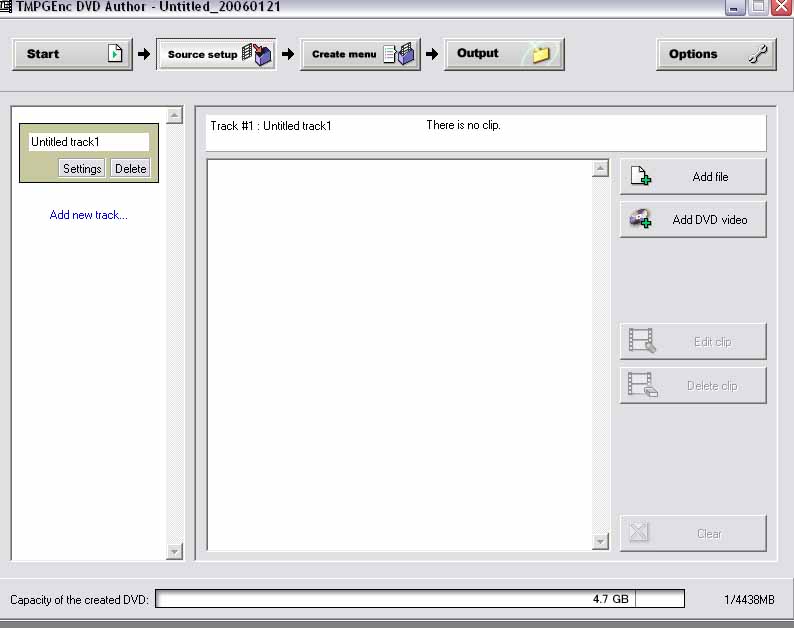Image resolution: width=794 pixels, height=628 pixels.
Task: Click the TMPGEnc app icon in title bar
Action: (6, 7)
